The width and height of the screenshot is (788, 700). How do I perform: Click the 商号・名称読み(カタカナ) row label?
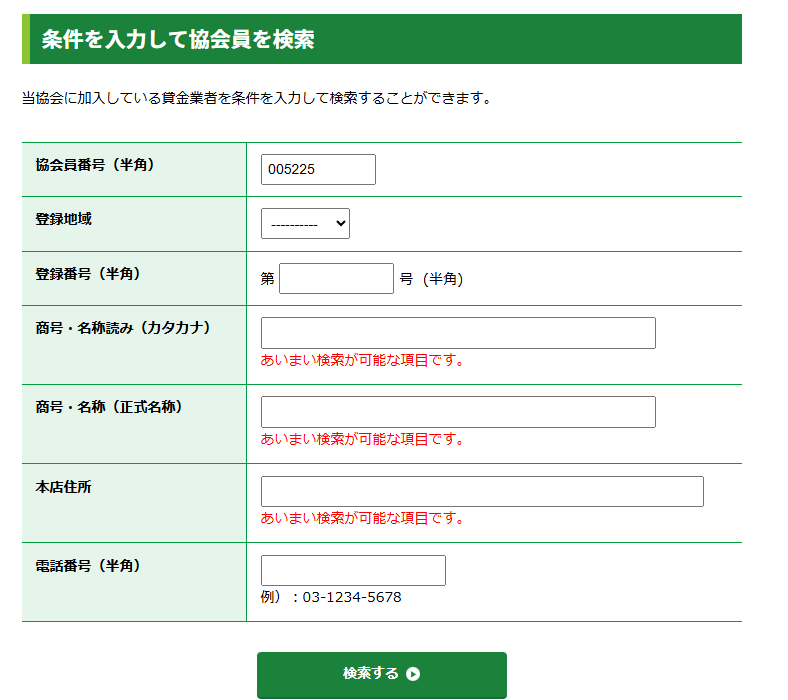pos(123,328)
